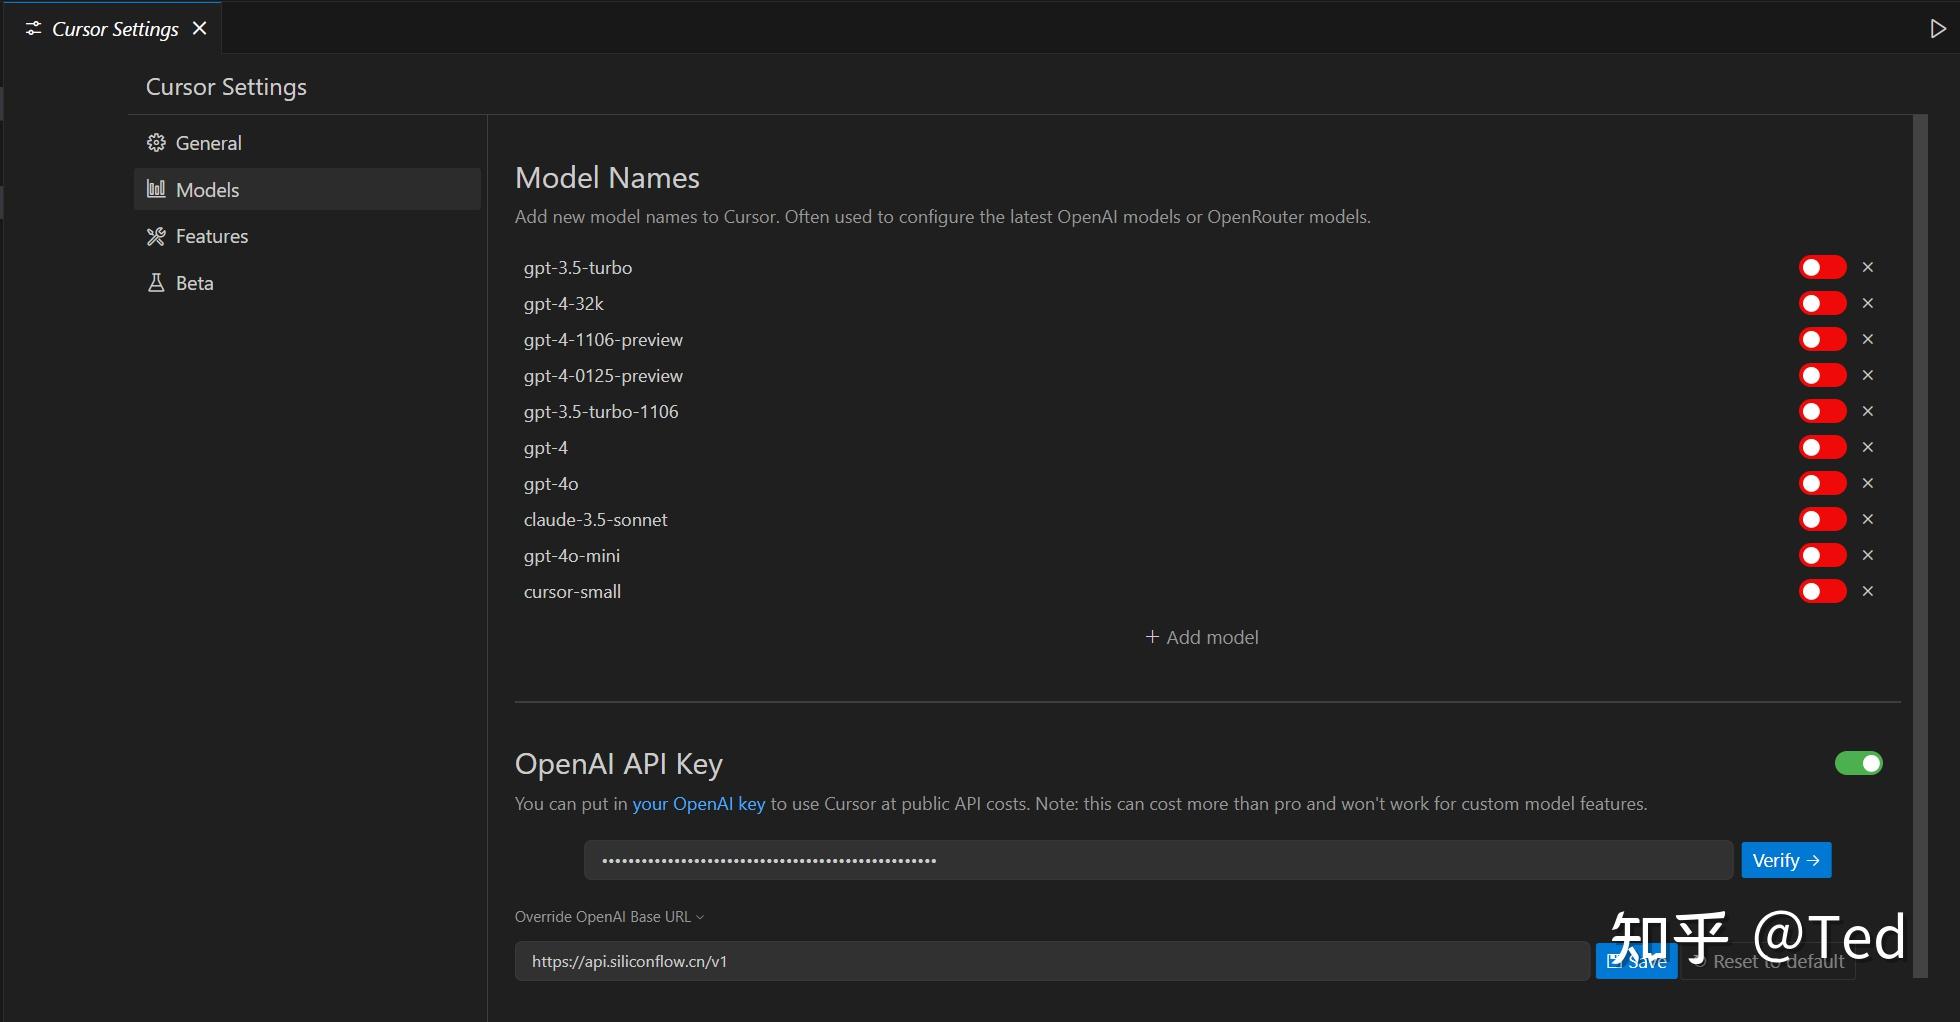Click the OpenAI API key input field
Image resolution: width=1960 pixels, height=1022 pixels.
1157,860
